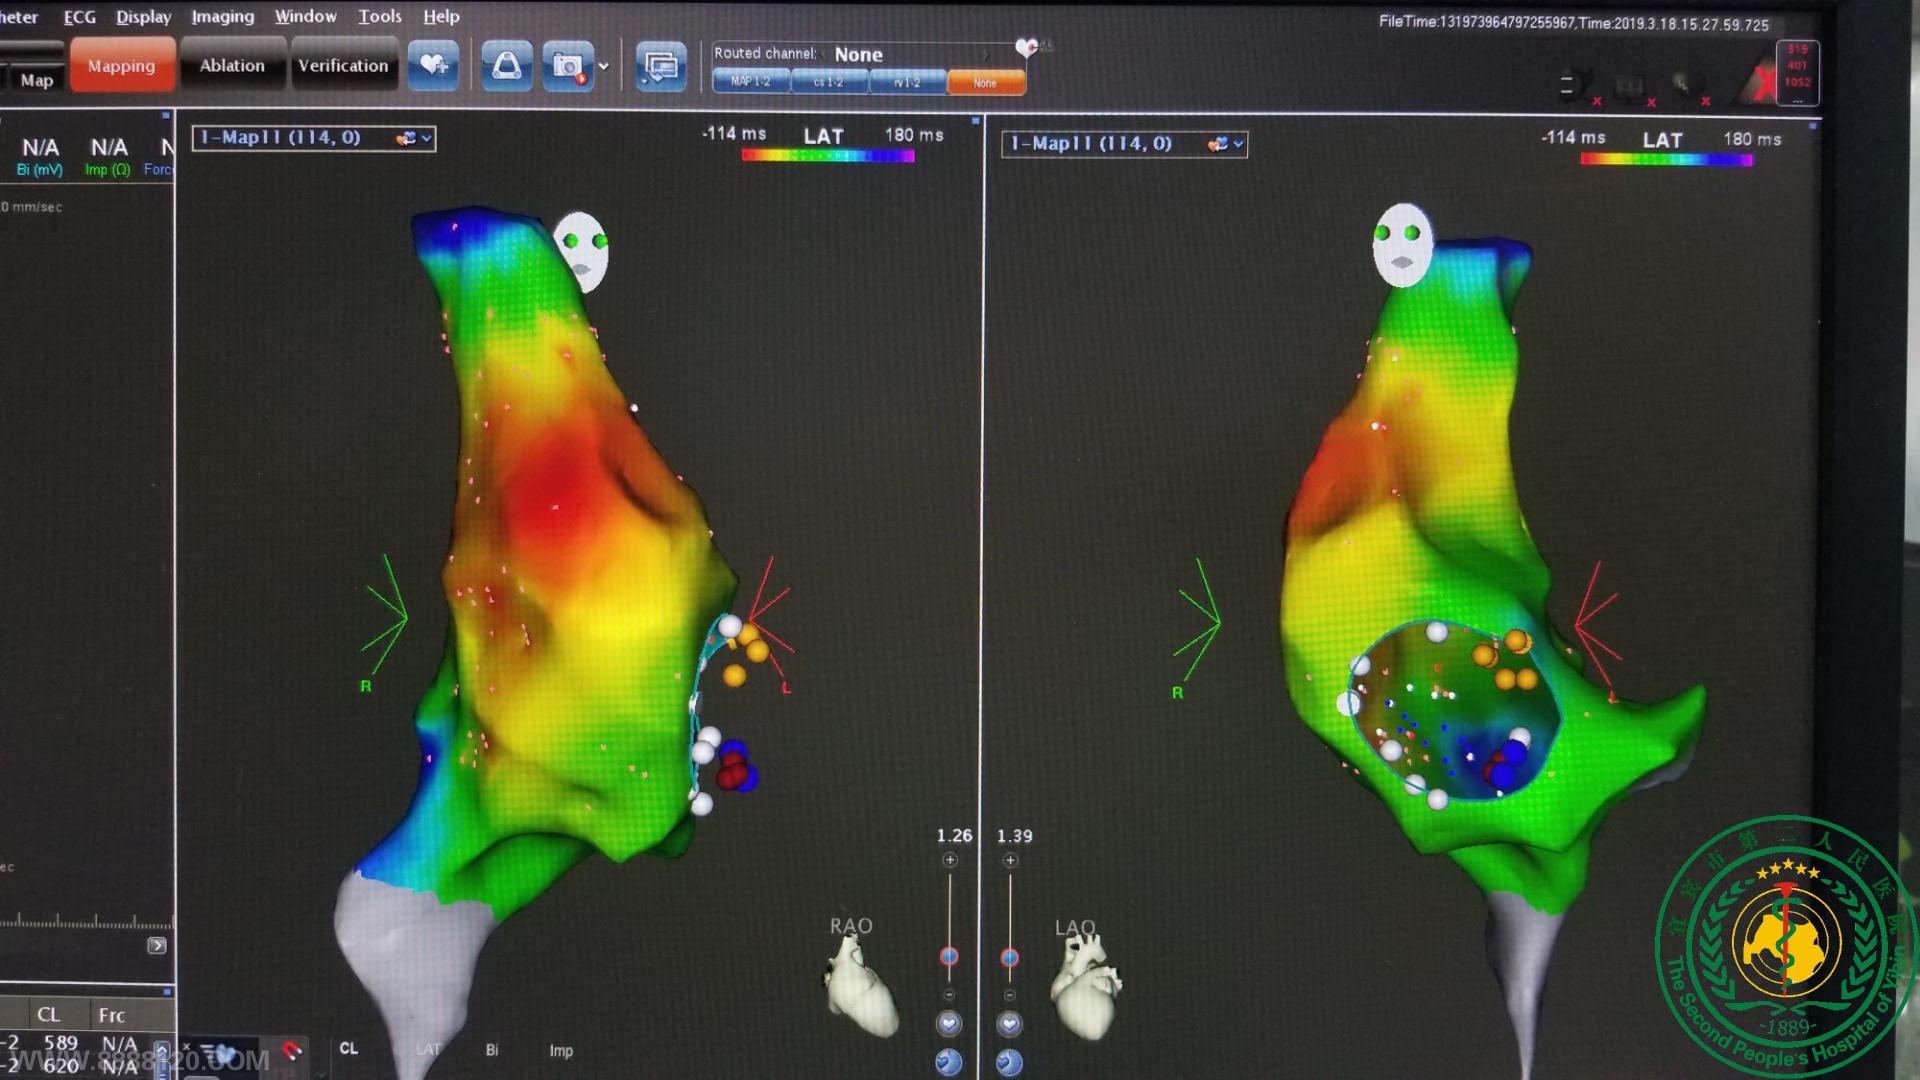Viewport: 1920px width, 1080px height.
Task: Switch to the Ablation mode button
Action: [232, 66]
